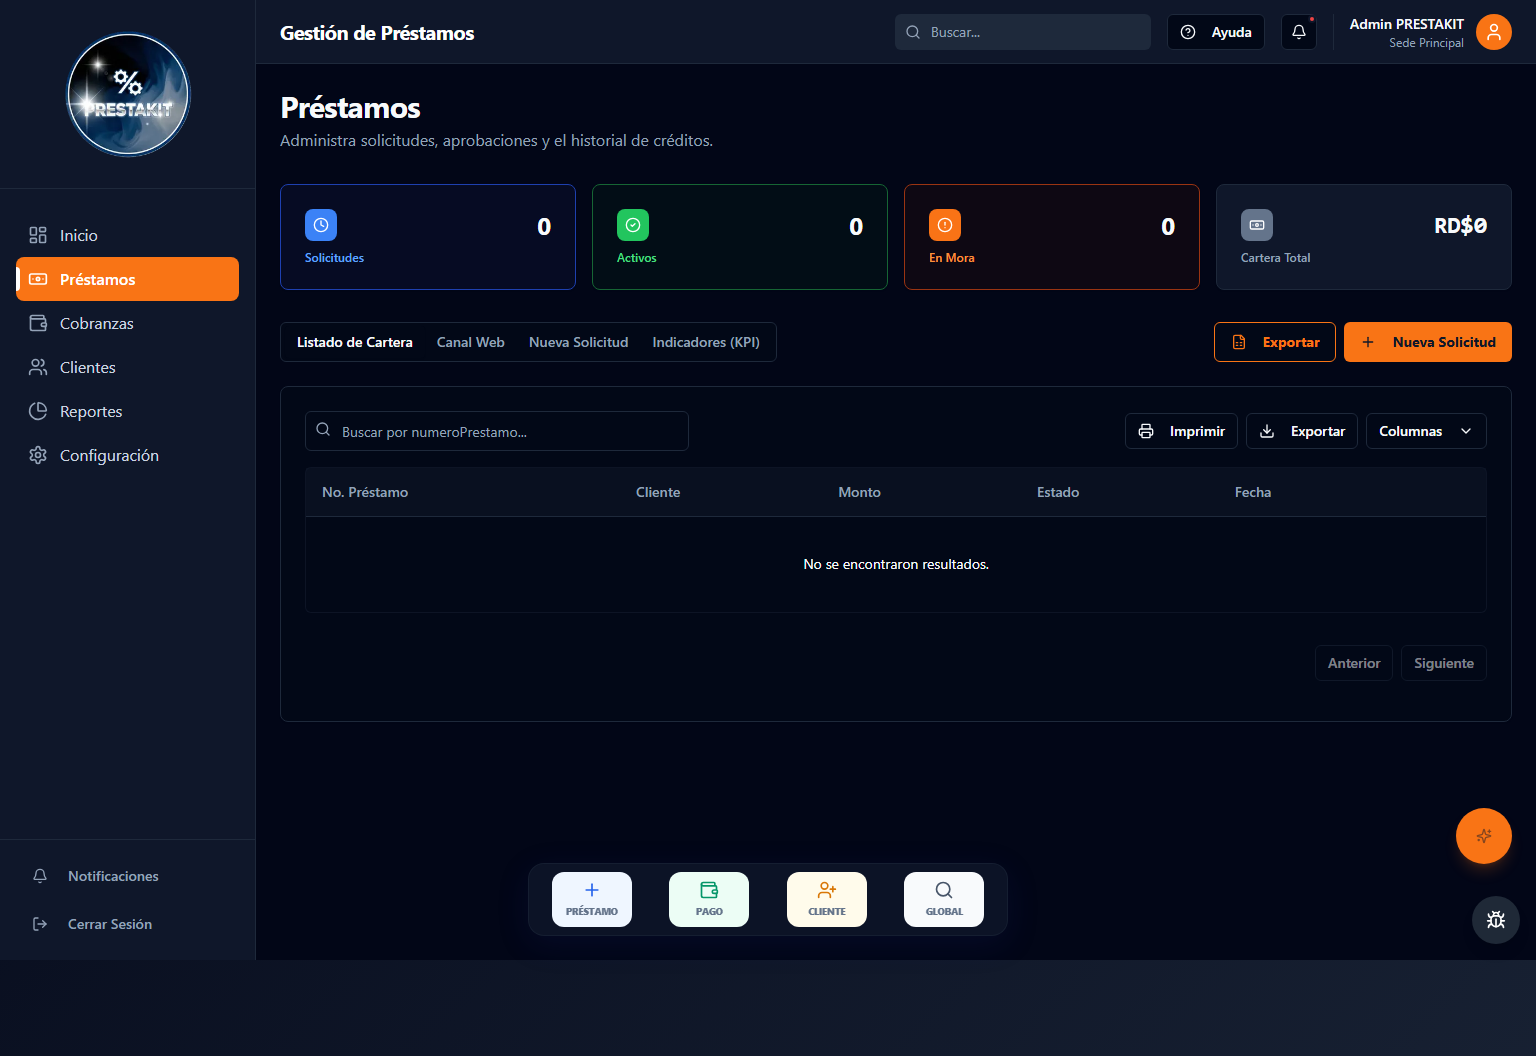Click the orange user avatar icon
The height and width of the screenshot is (1056, 1536).
(x=1493, y=32)
